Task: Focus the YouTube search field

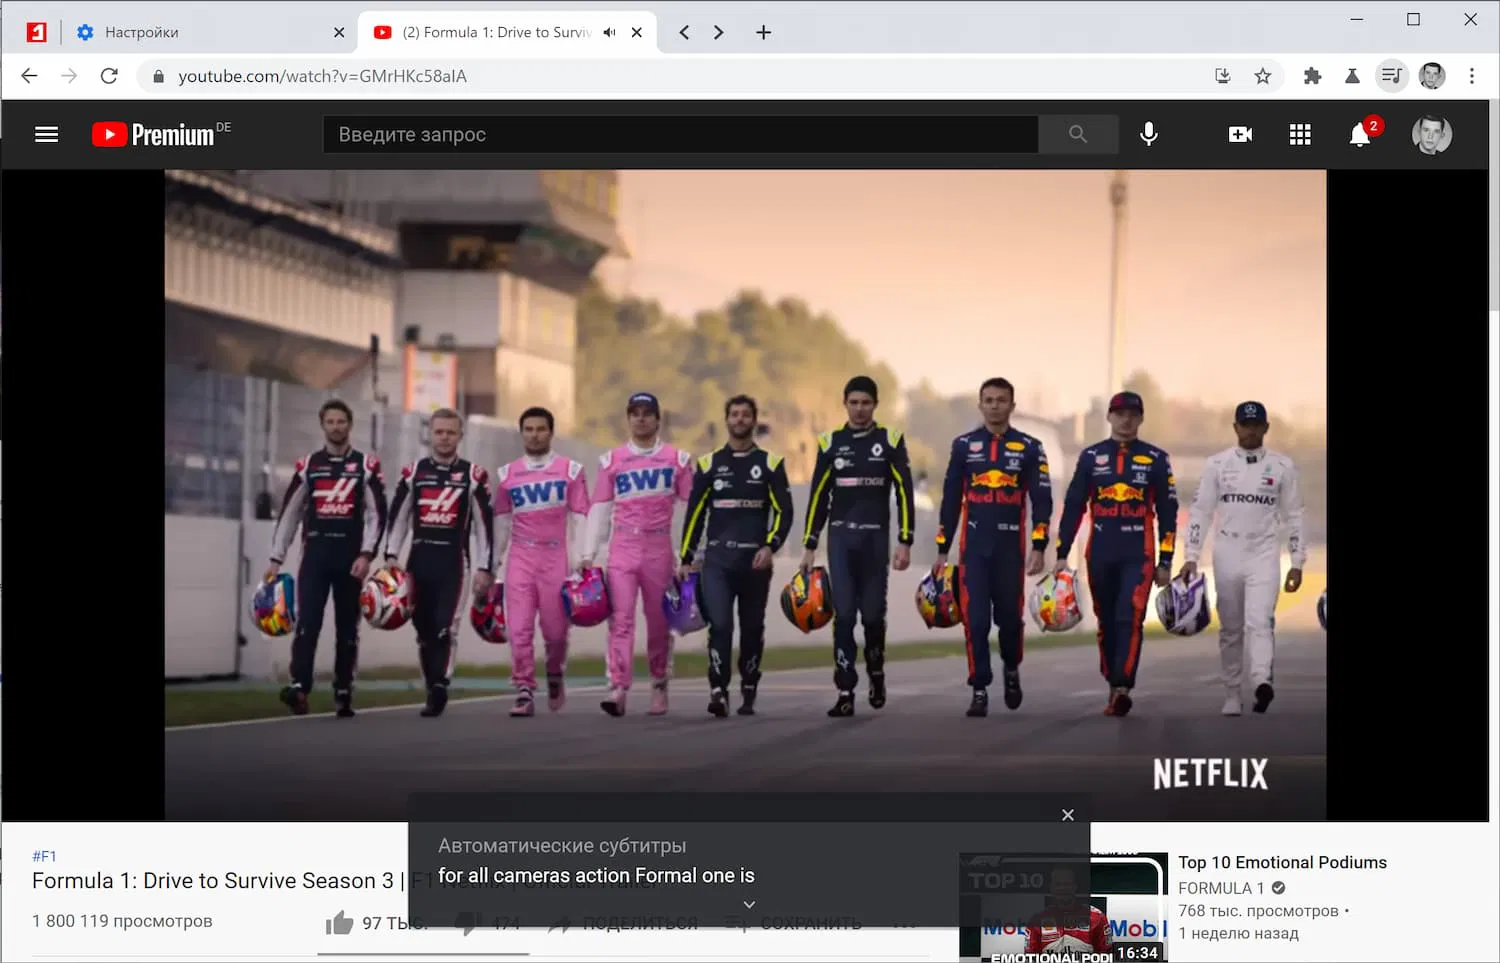Action: [x=680, y=134]
